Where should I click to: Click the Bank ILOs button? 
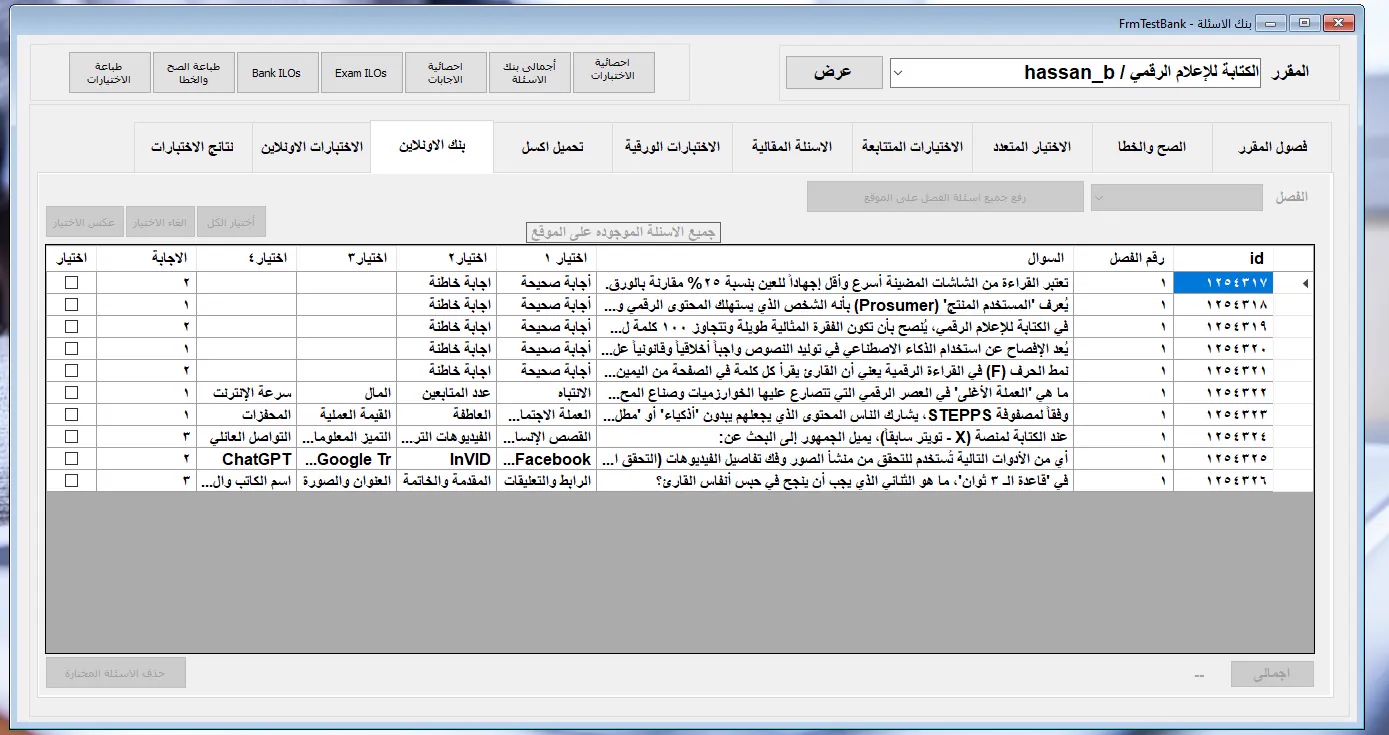coord(276,73)
